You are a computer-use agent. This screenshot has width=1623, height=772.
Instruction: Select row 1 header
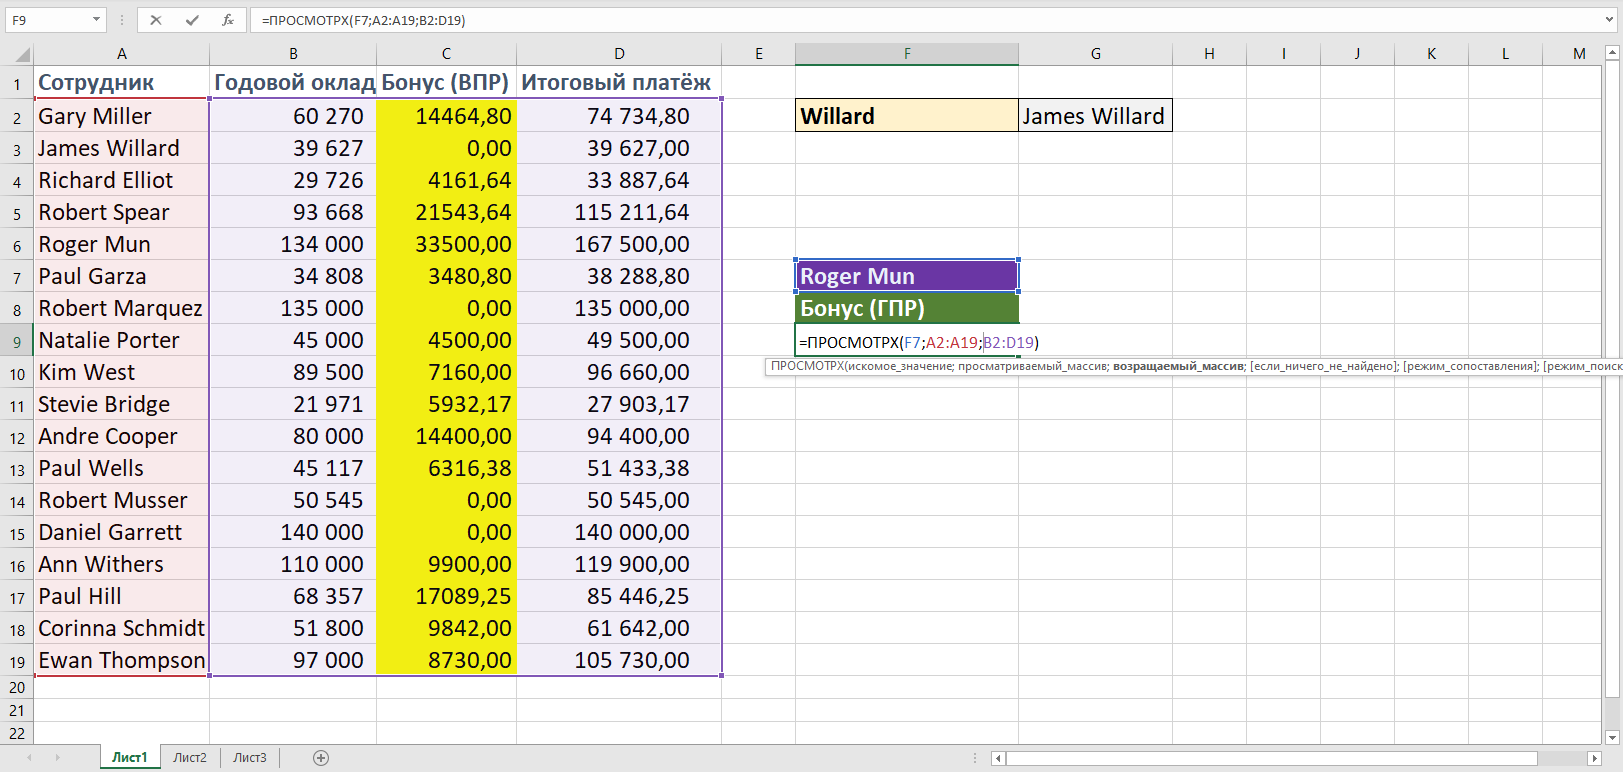tap(17, 85)
